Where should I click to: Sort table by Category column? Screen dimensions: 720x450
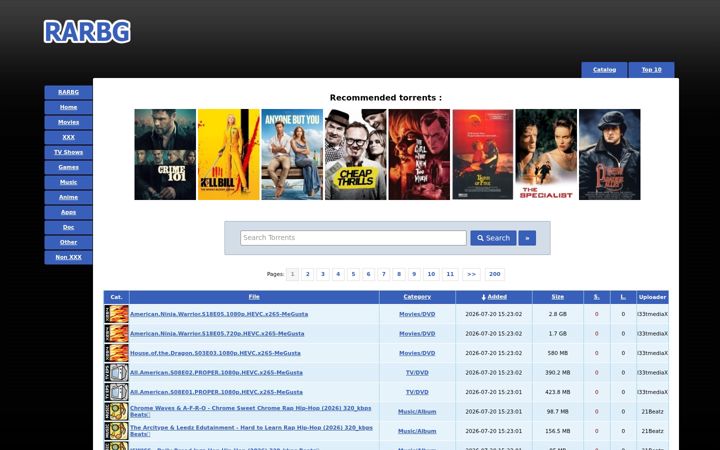pyautogui.click(x=417, y=297)
